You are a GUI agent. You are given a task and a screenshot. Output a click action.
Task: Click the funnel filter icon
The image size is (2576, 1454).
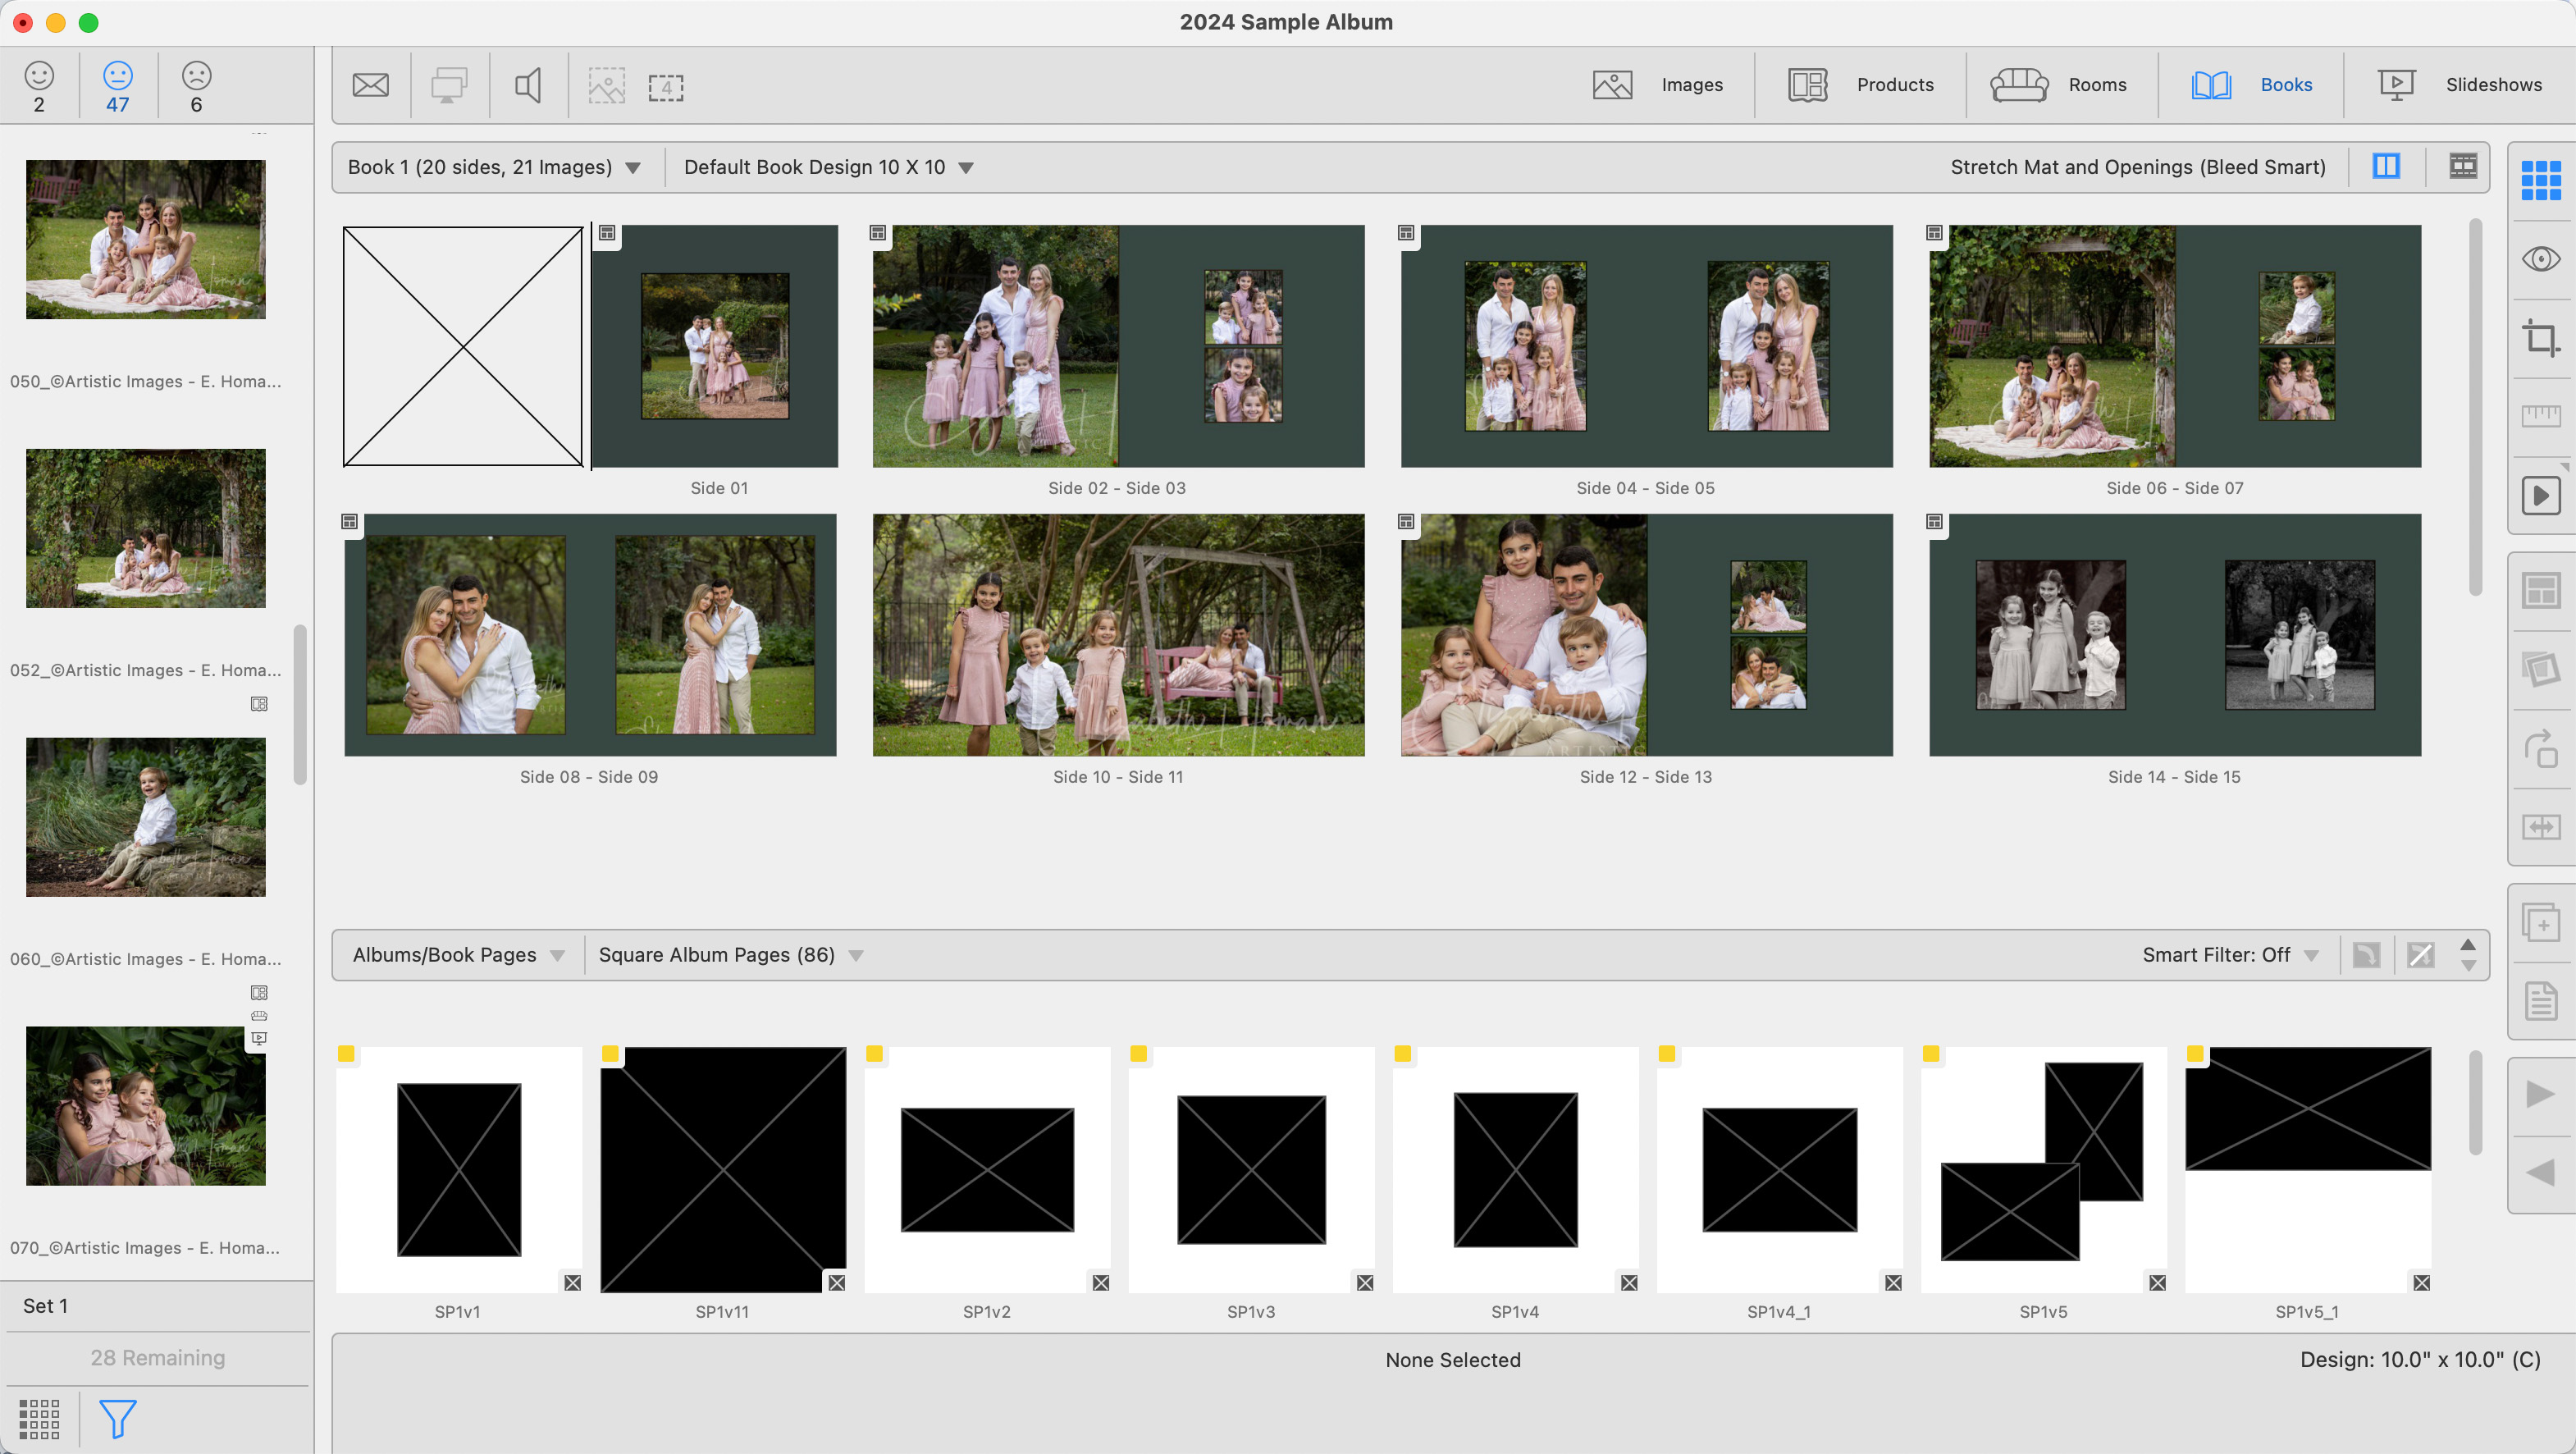[117, 1418]
